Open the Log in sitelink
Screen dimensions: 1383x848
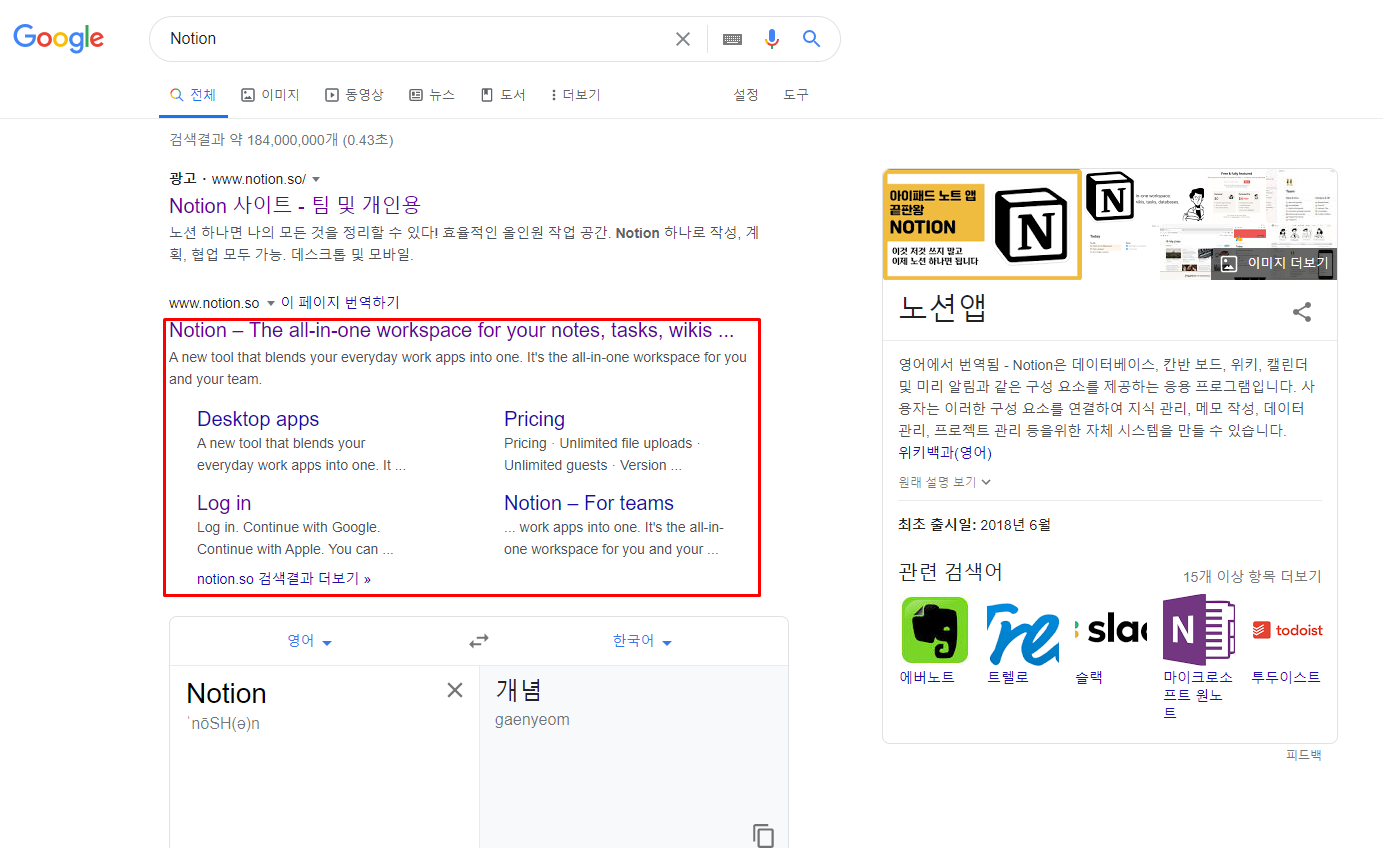[x=224, y=503]
